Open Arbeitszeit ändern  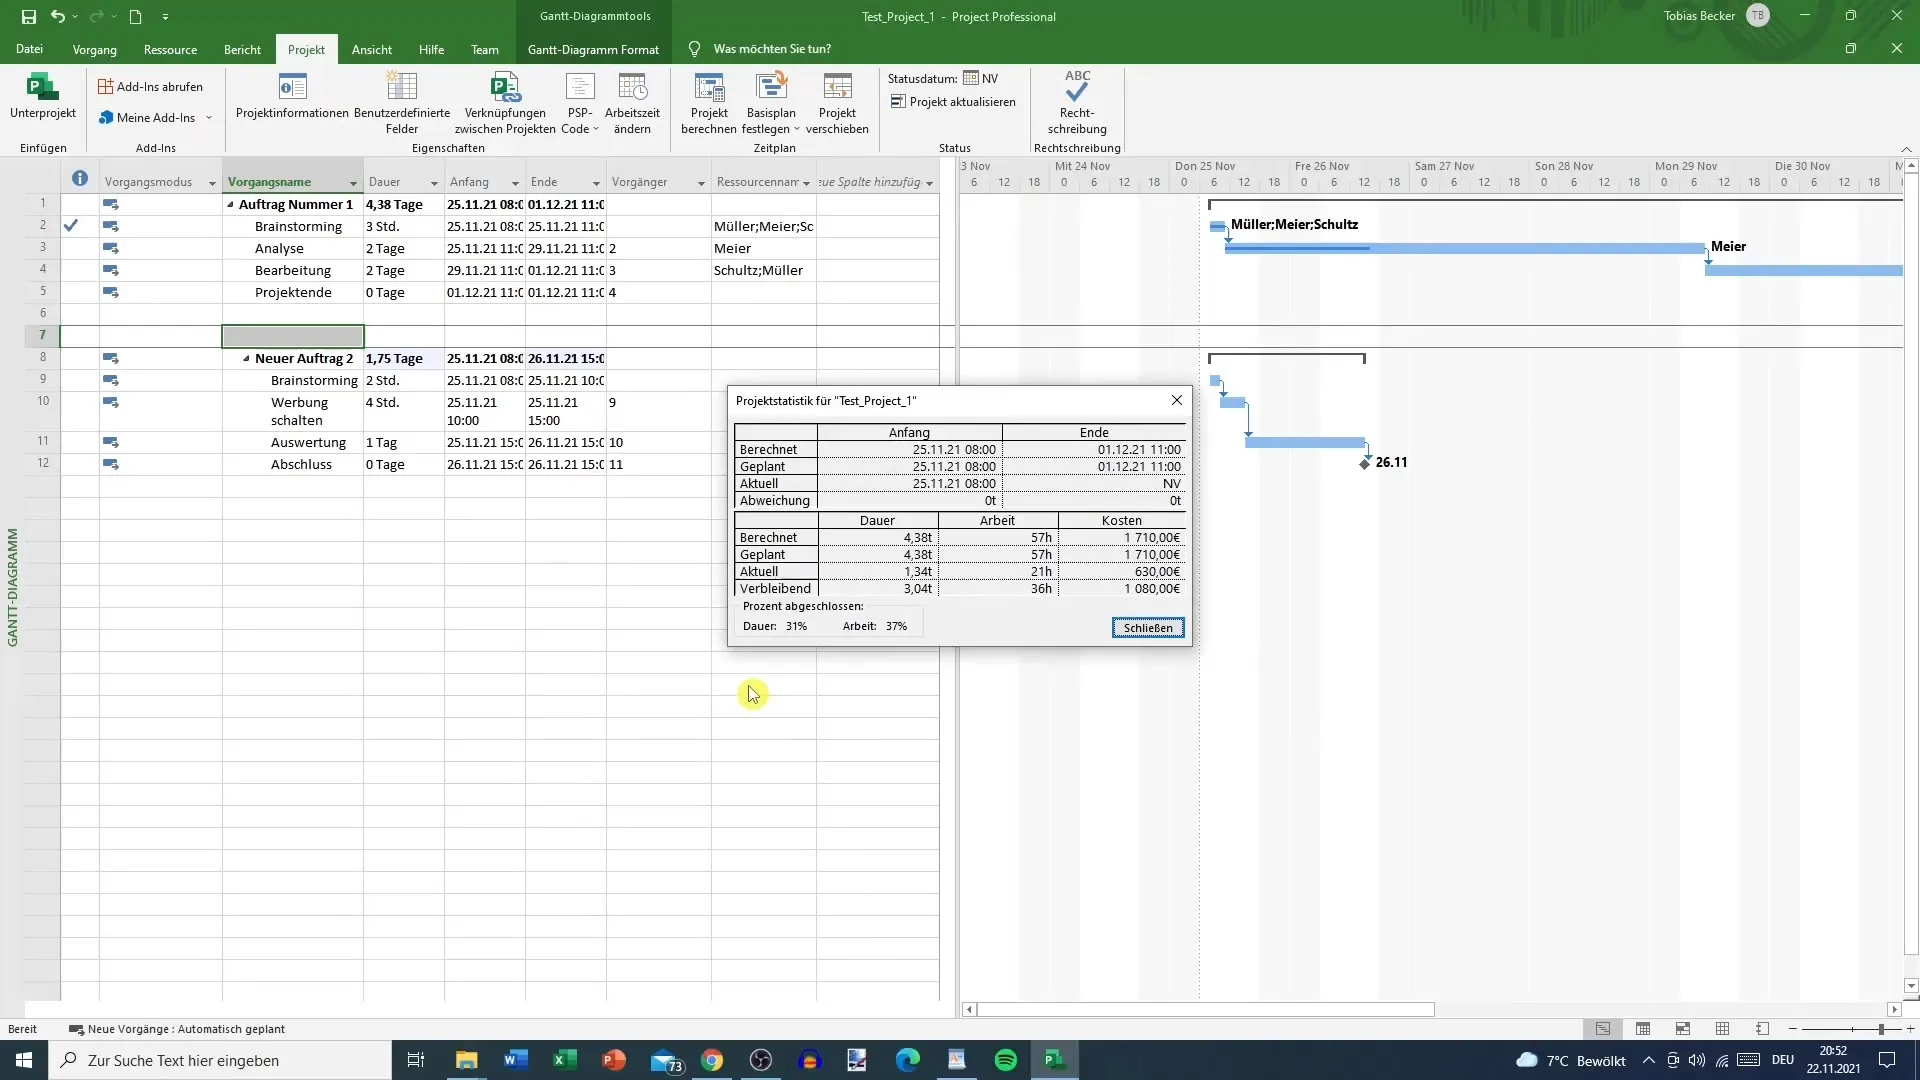tap(632, 103)
